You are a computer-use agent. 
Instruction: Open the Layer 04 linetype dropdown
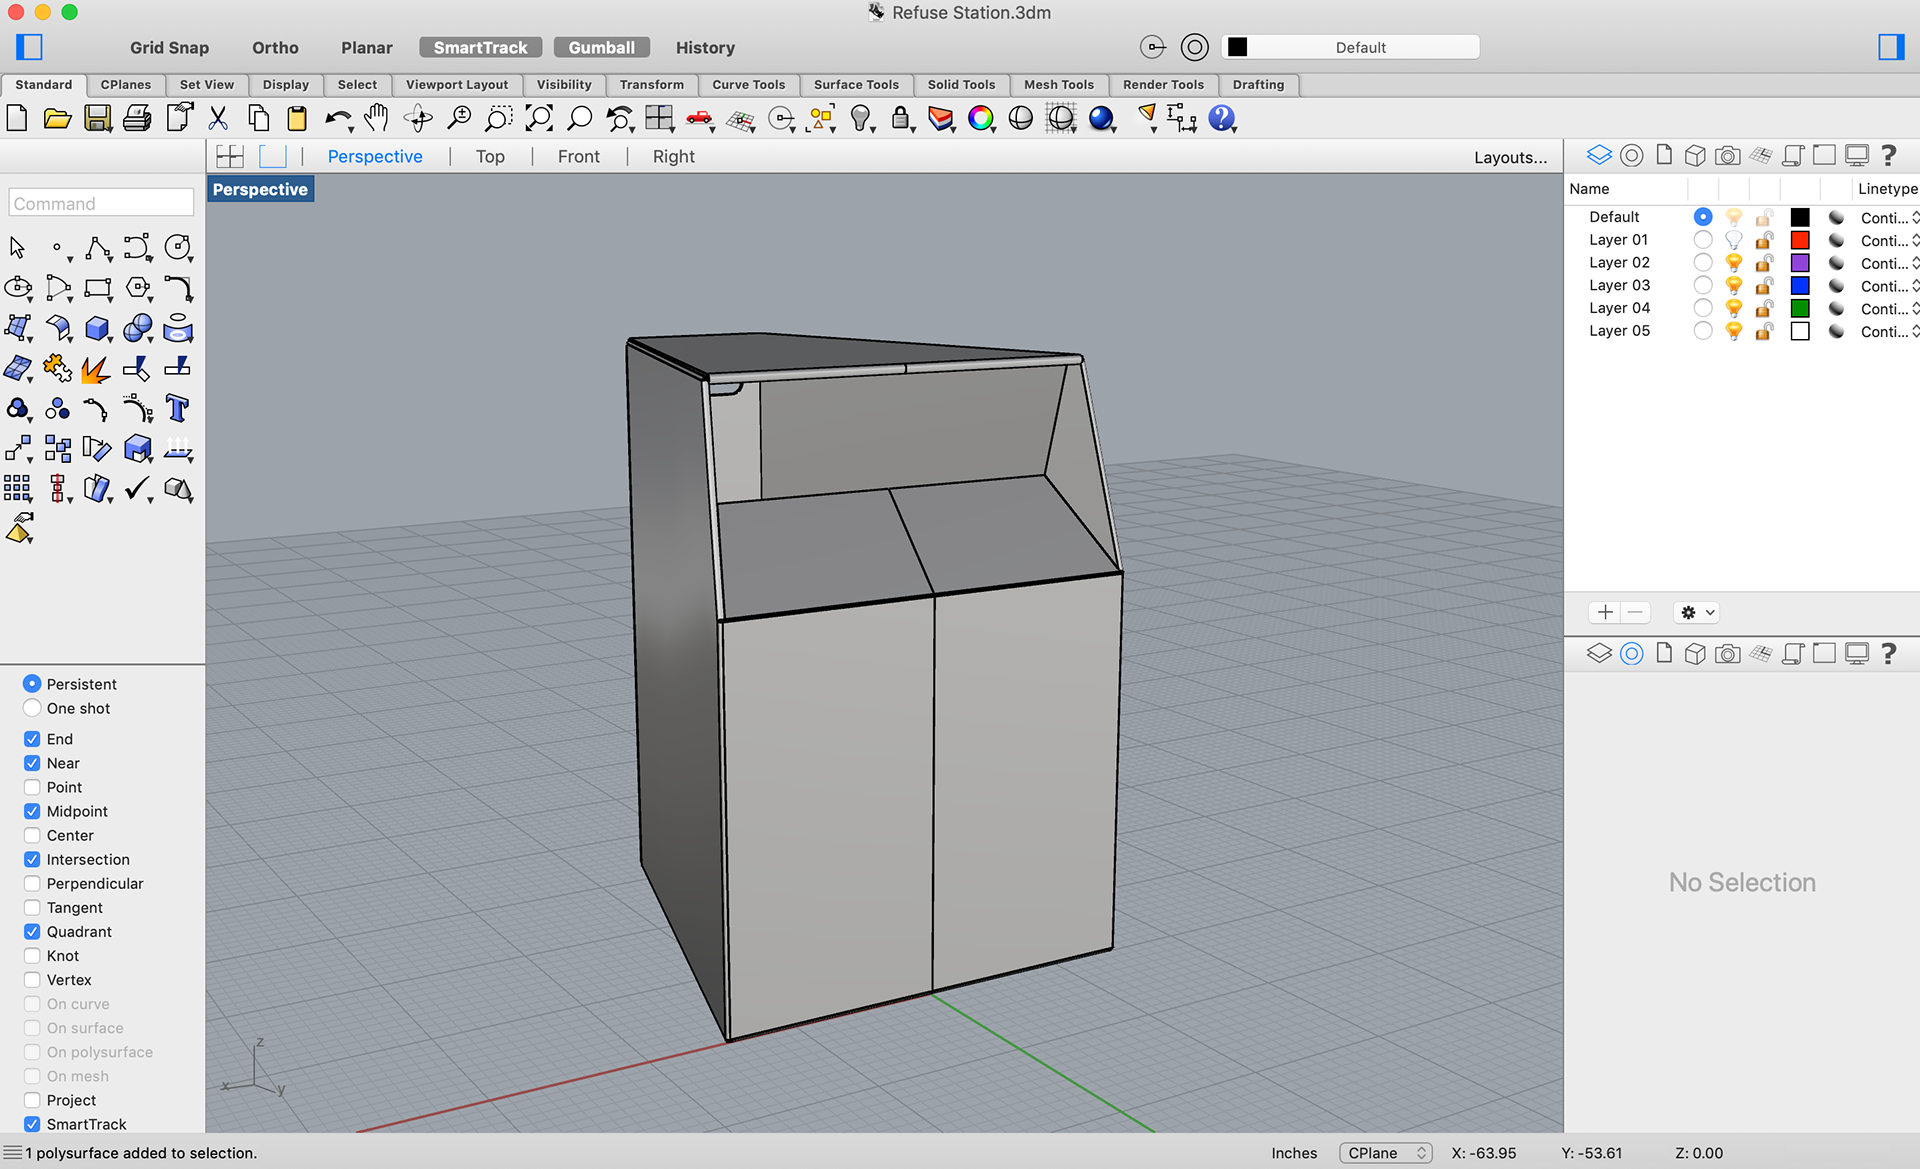(1889, 308)
